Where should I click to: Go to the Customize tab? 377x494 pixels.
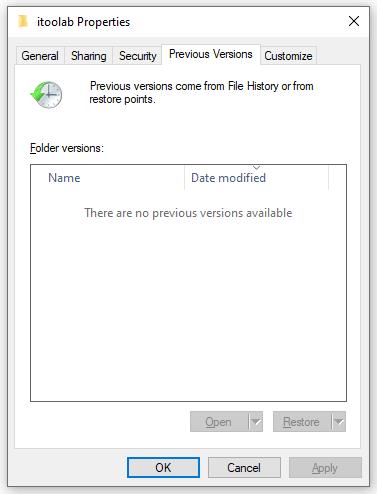tap(288, 56)
